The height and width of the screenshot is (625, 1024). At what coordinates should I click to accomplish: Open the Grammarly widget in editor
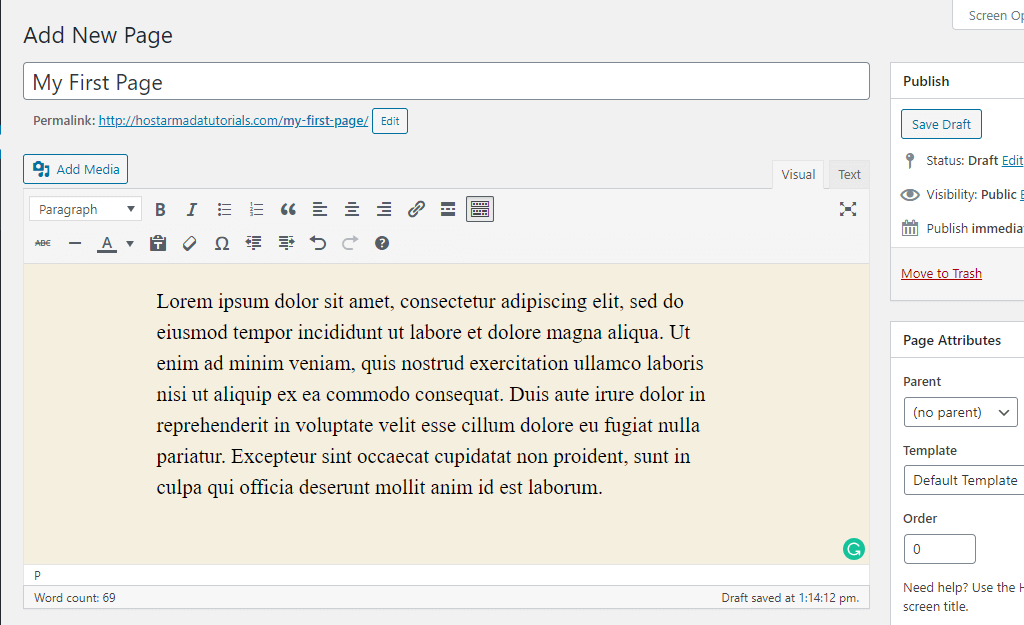[x=854, y=549]
